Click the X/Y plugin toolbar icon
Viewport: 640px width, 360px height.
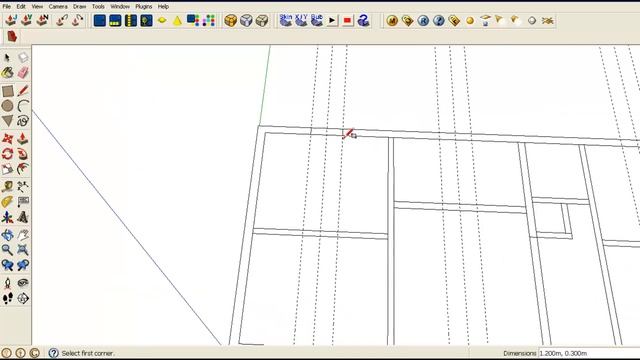click(301, 20)
